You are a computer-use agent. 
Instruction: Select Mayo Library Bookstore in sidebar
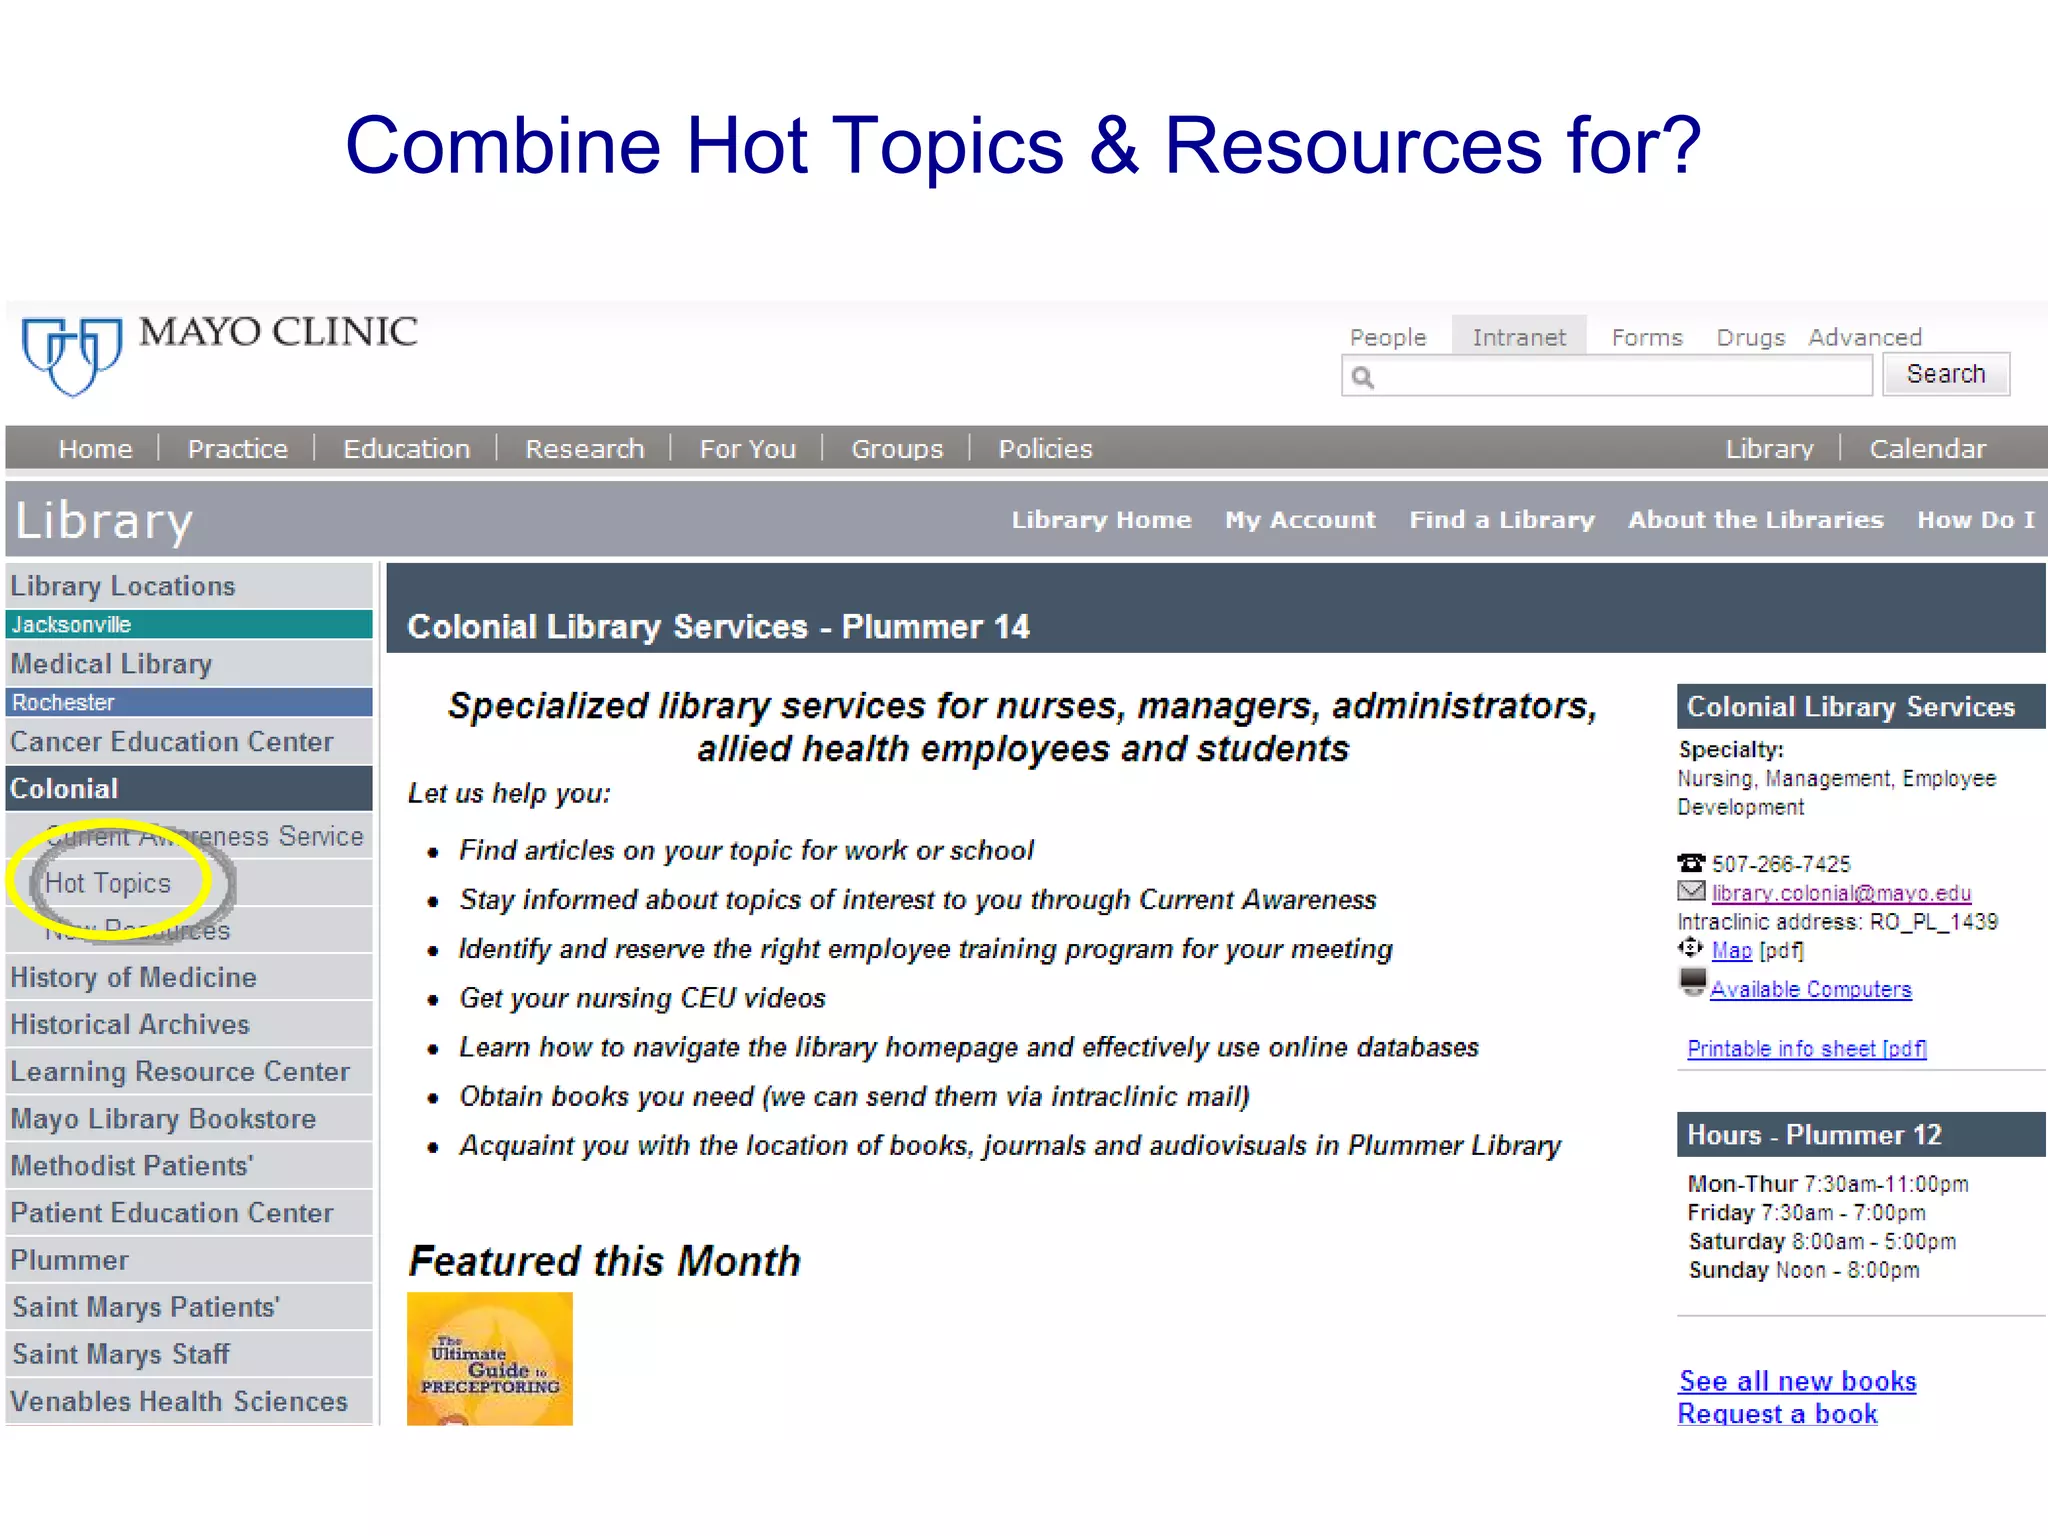click(x=189, y=1118)
